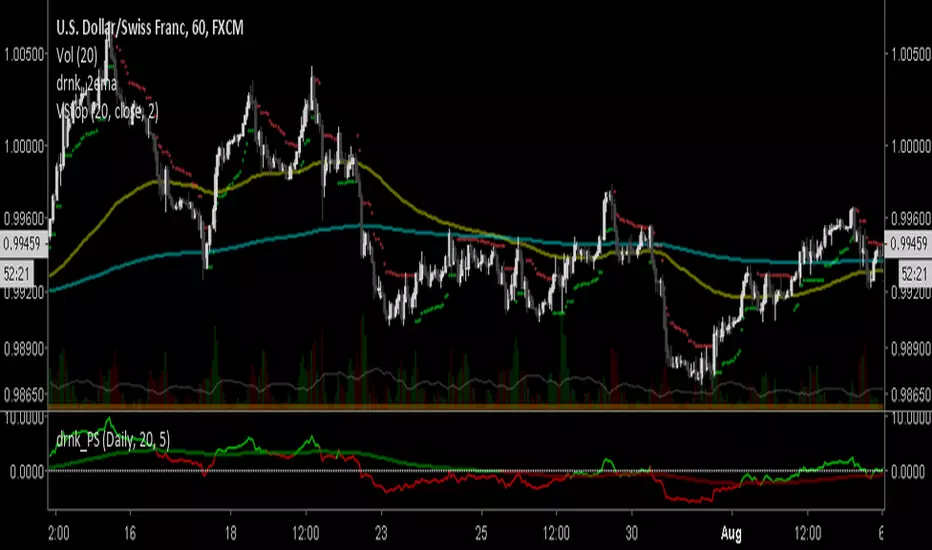Click 1.00500 on the right price axis

[910, 55]
